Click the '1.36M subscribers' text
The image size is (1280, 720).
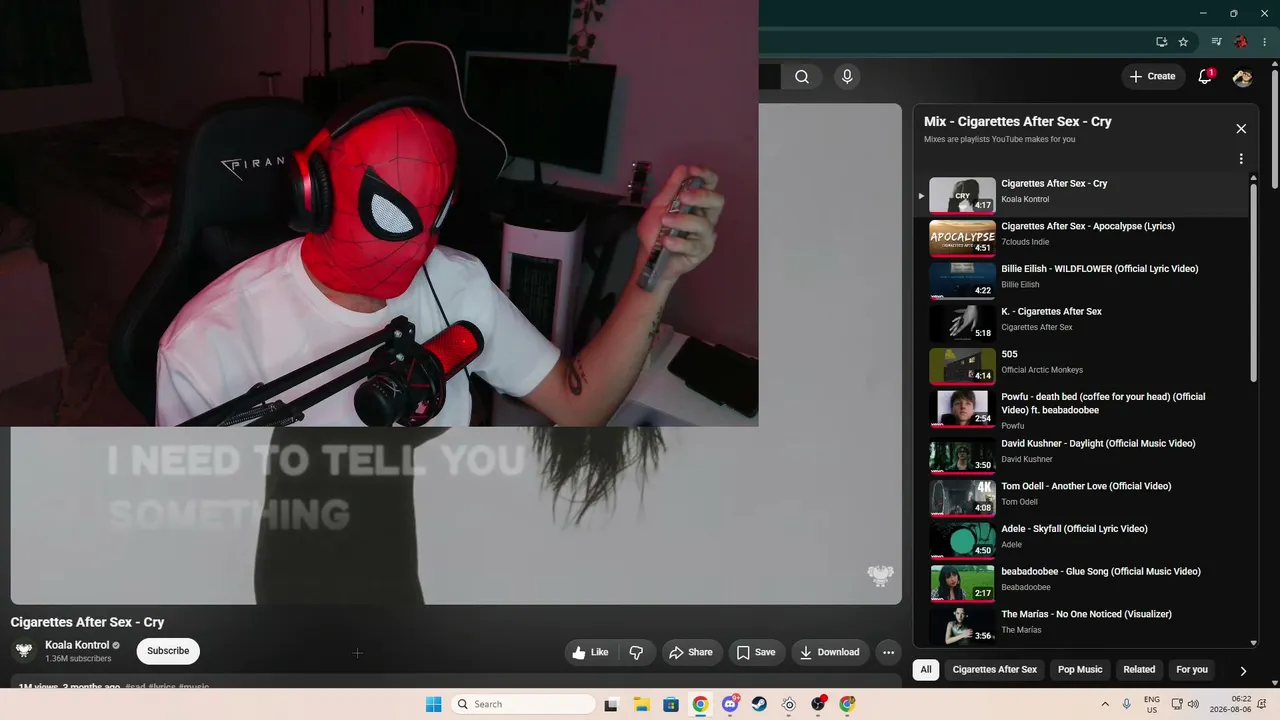click(78, 659)
